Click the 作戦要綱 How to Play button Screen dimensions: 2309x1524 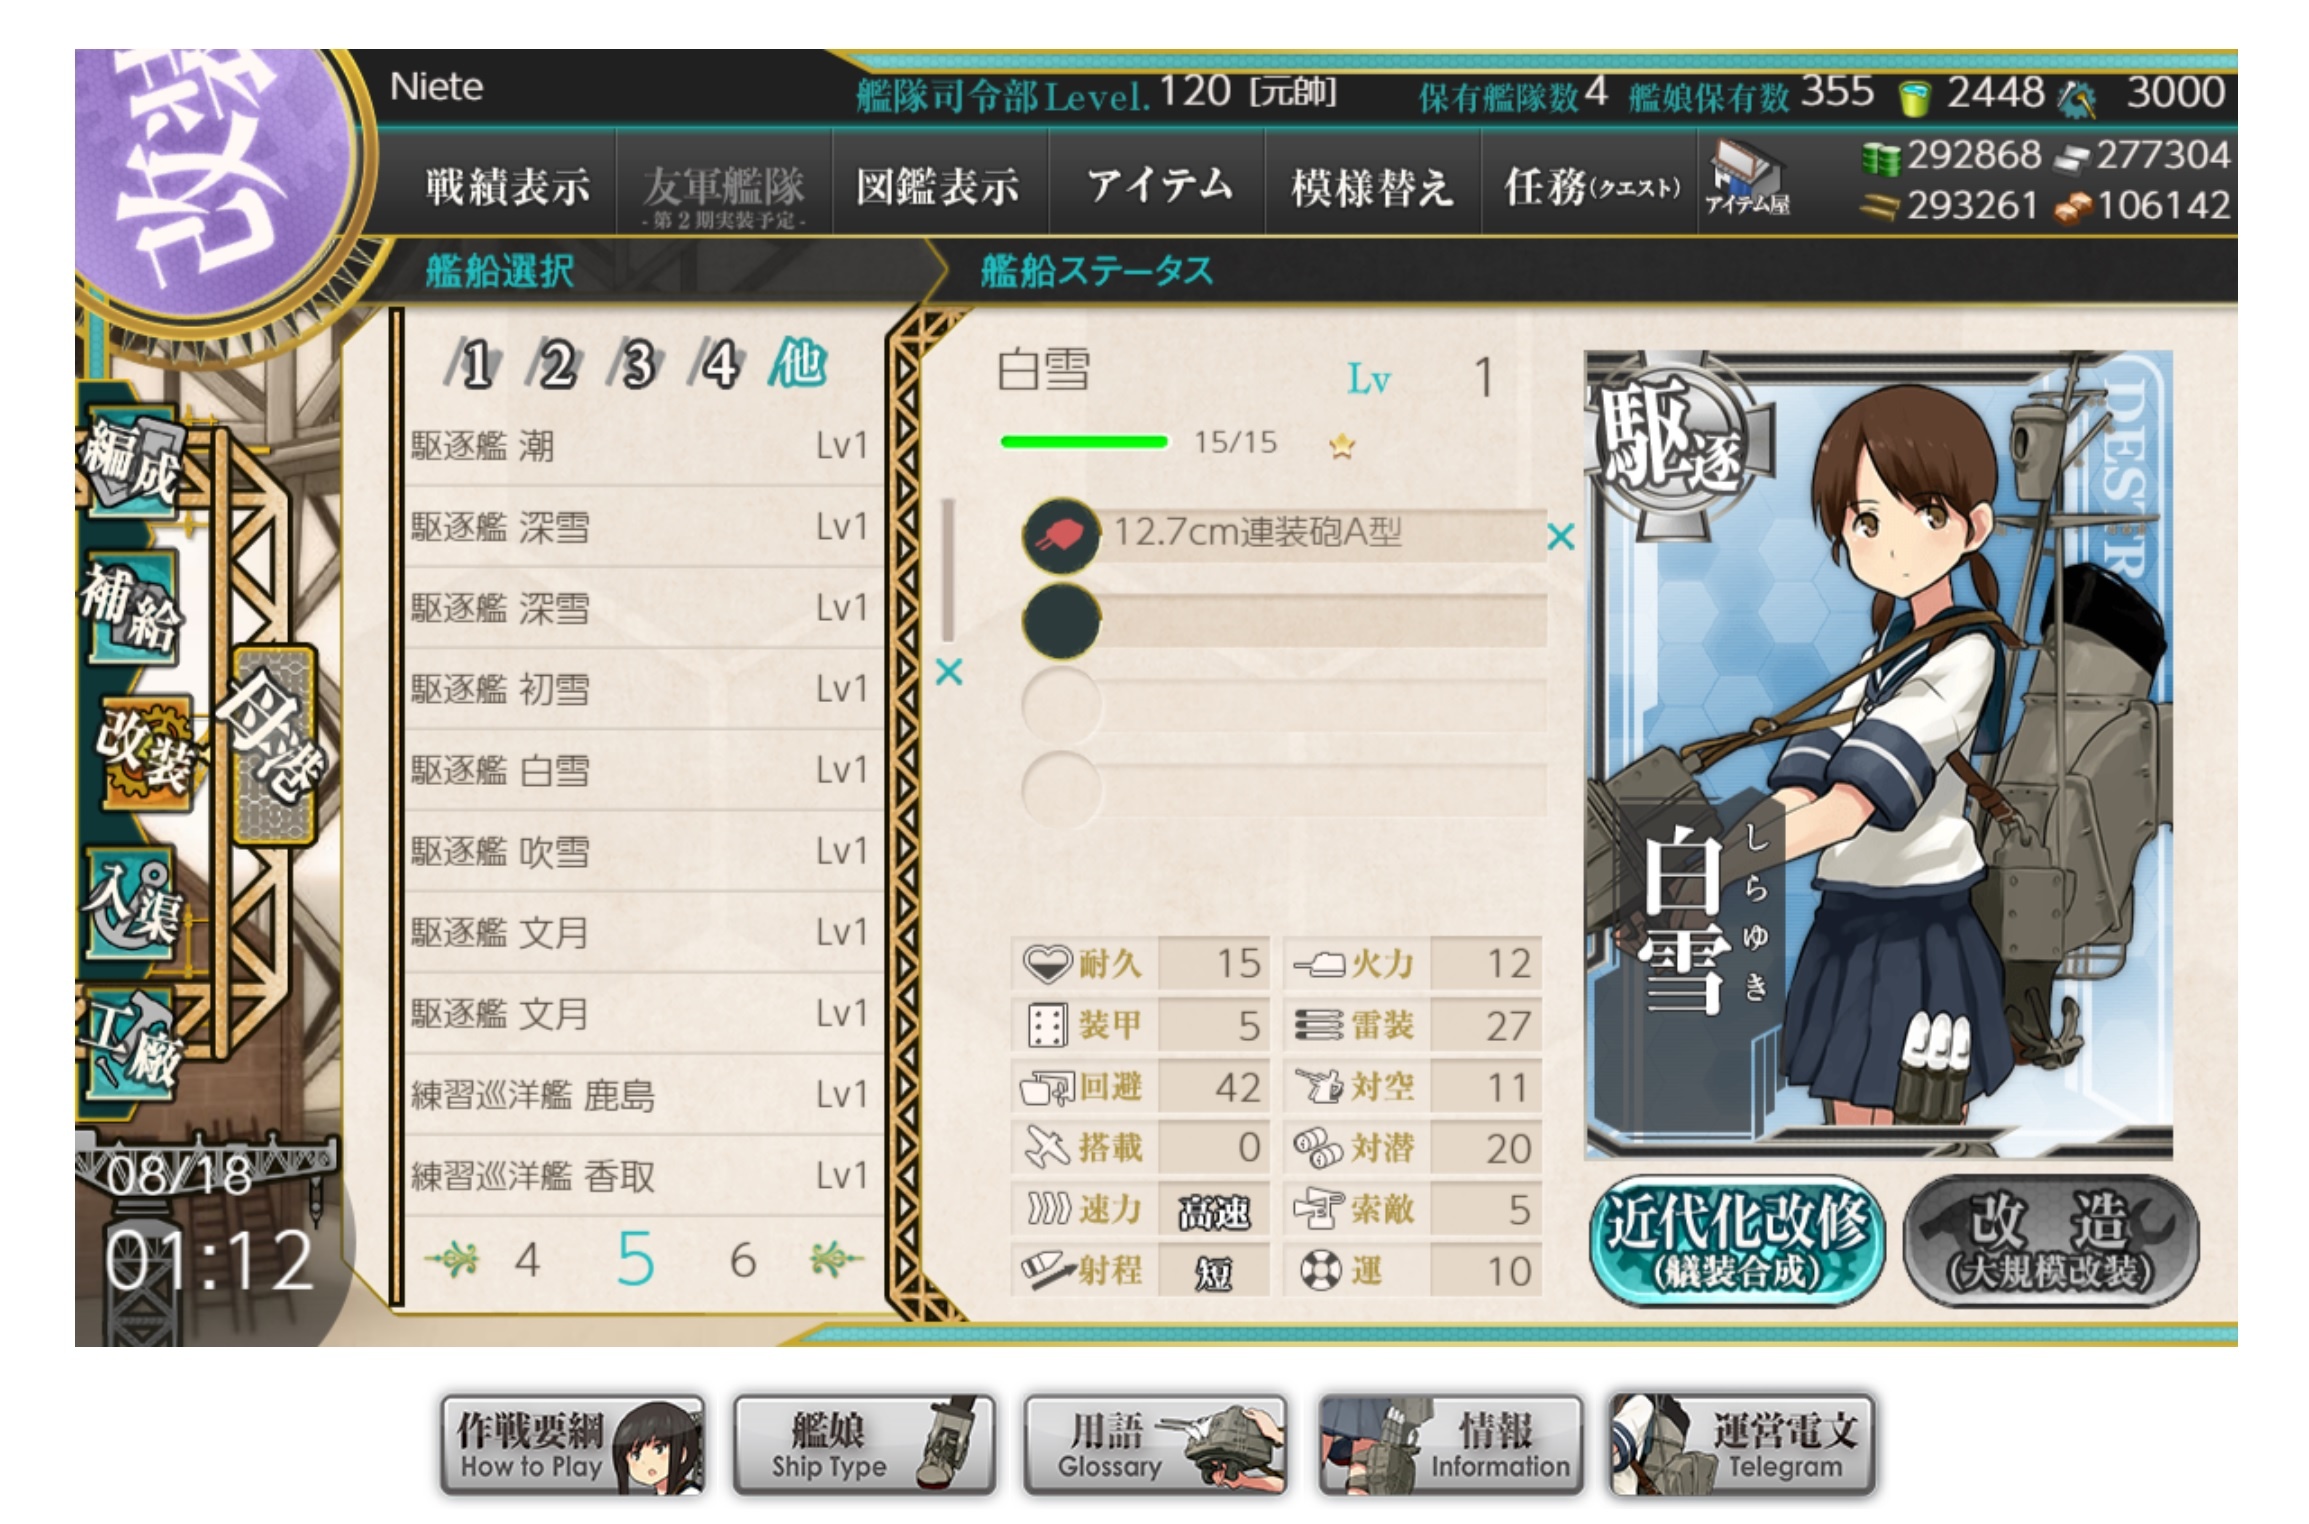(x=572, y=1445)
